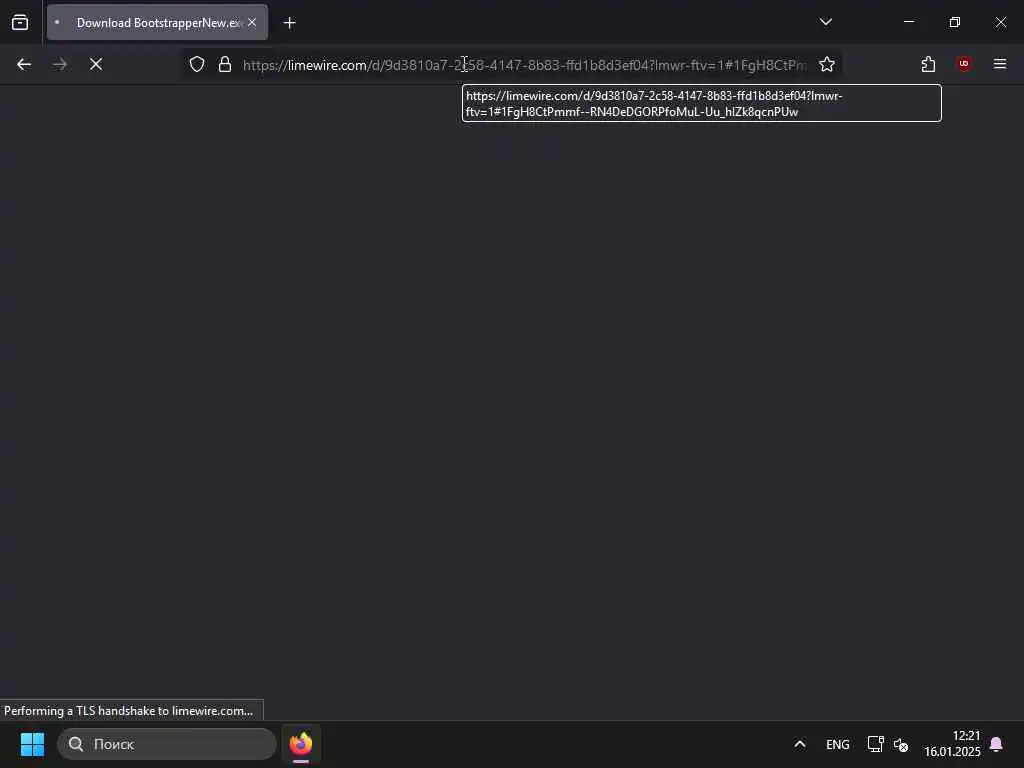Image resolution: width=1024 pixels, height=768 pixels.
Task: Switch the ENG input language
Action: [837, 744]
